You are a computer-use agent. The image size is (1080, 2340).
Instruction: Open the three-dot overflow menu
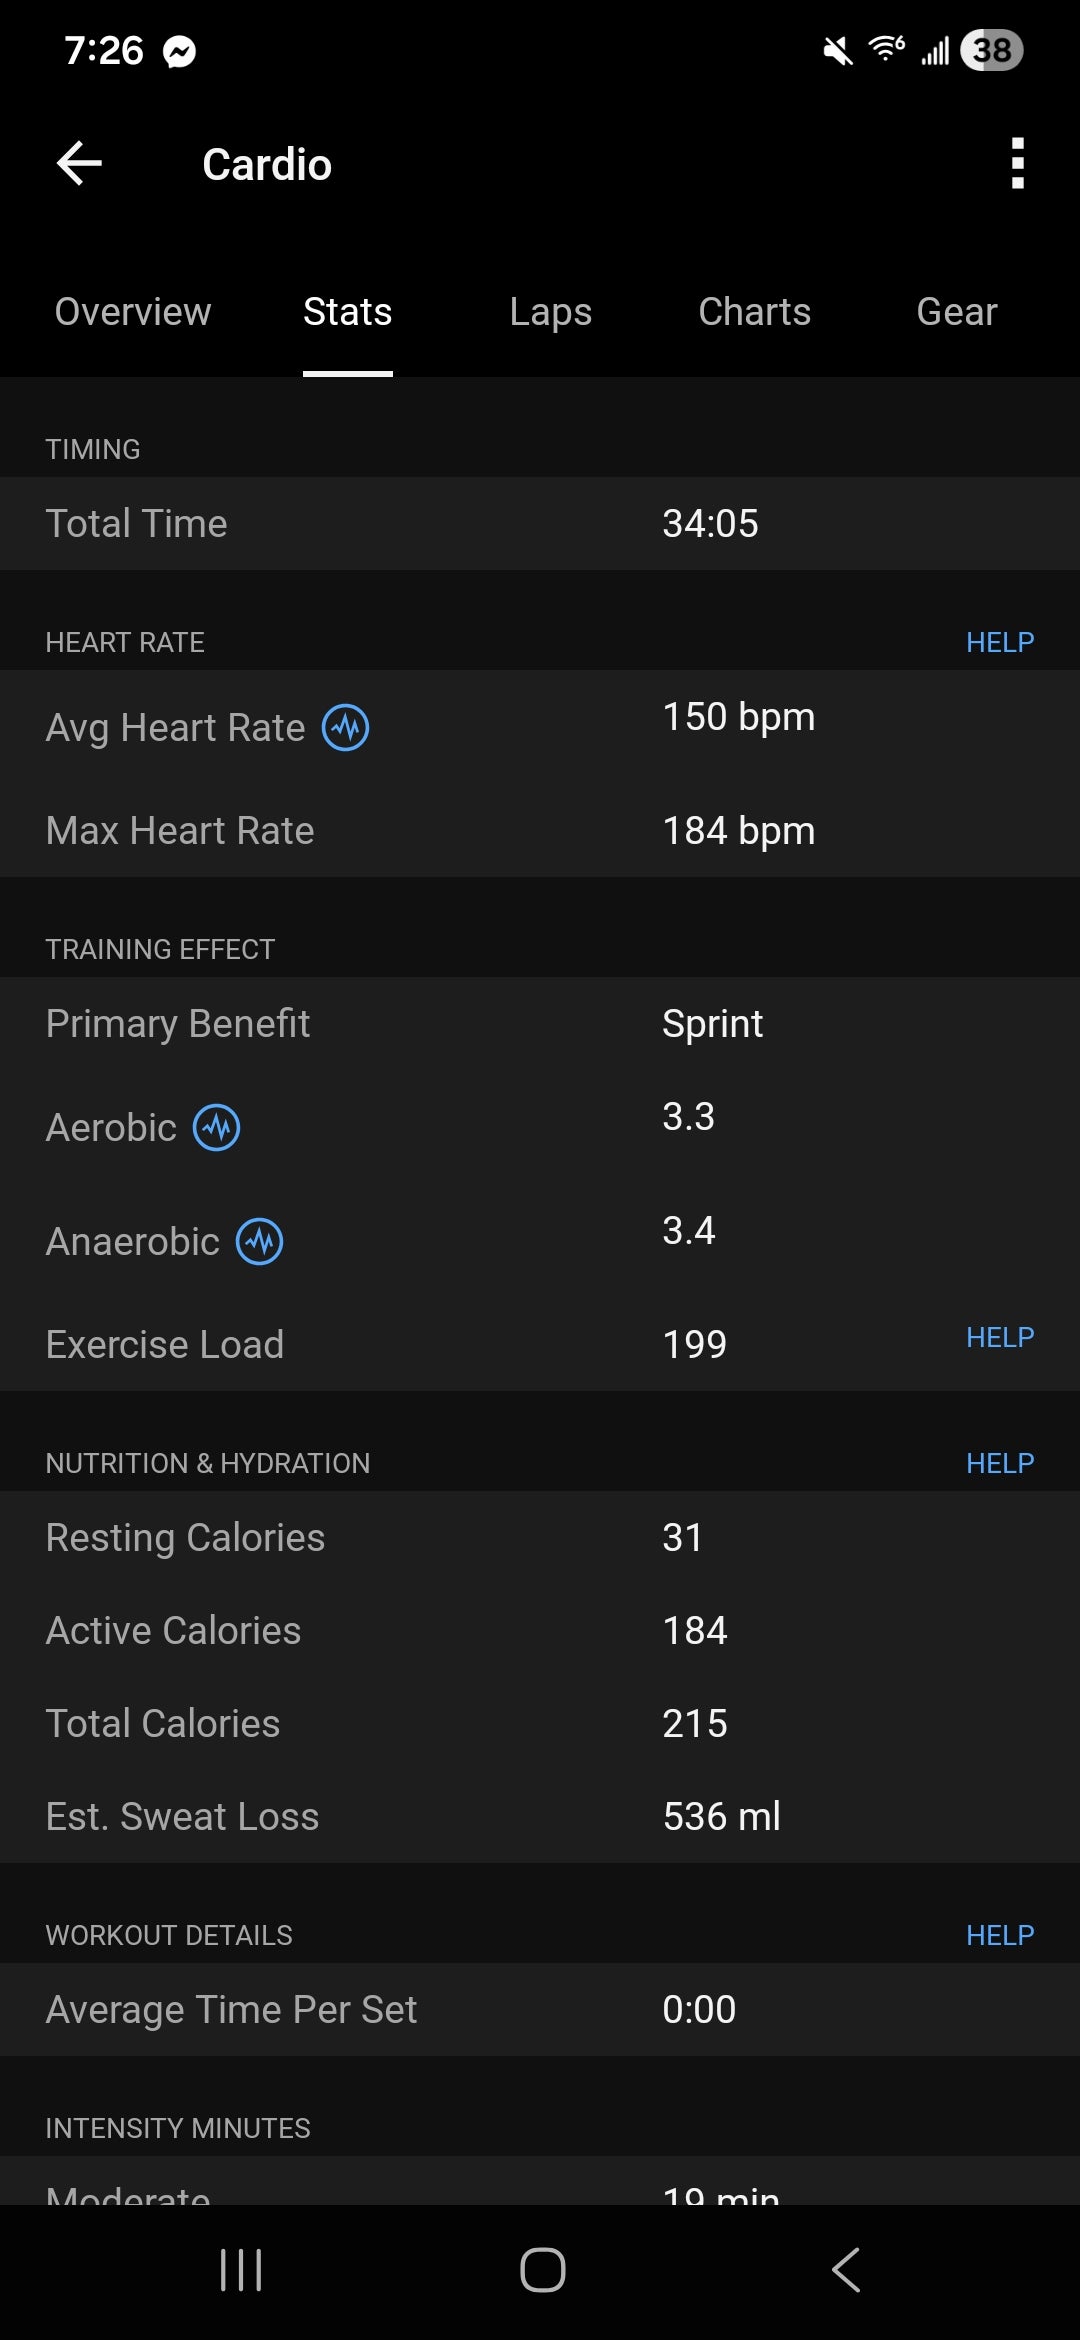tap(1017, 164)
